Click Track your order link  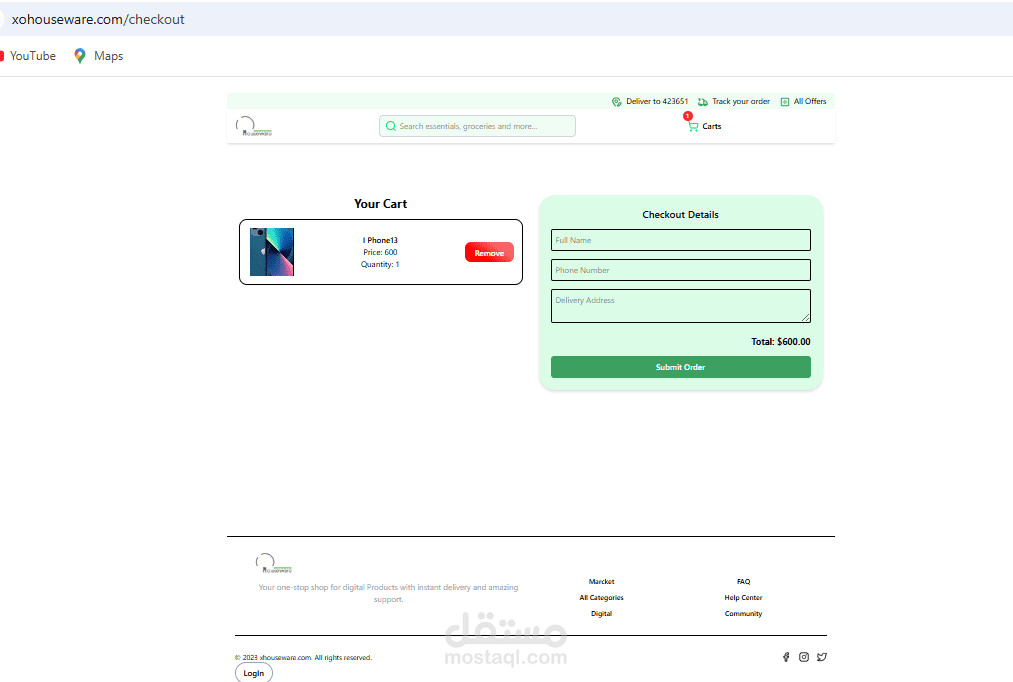pos(741,101)
